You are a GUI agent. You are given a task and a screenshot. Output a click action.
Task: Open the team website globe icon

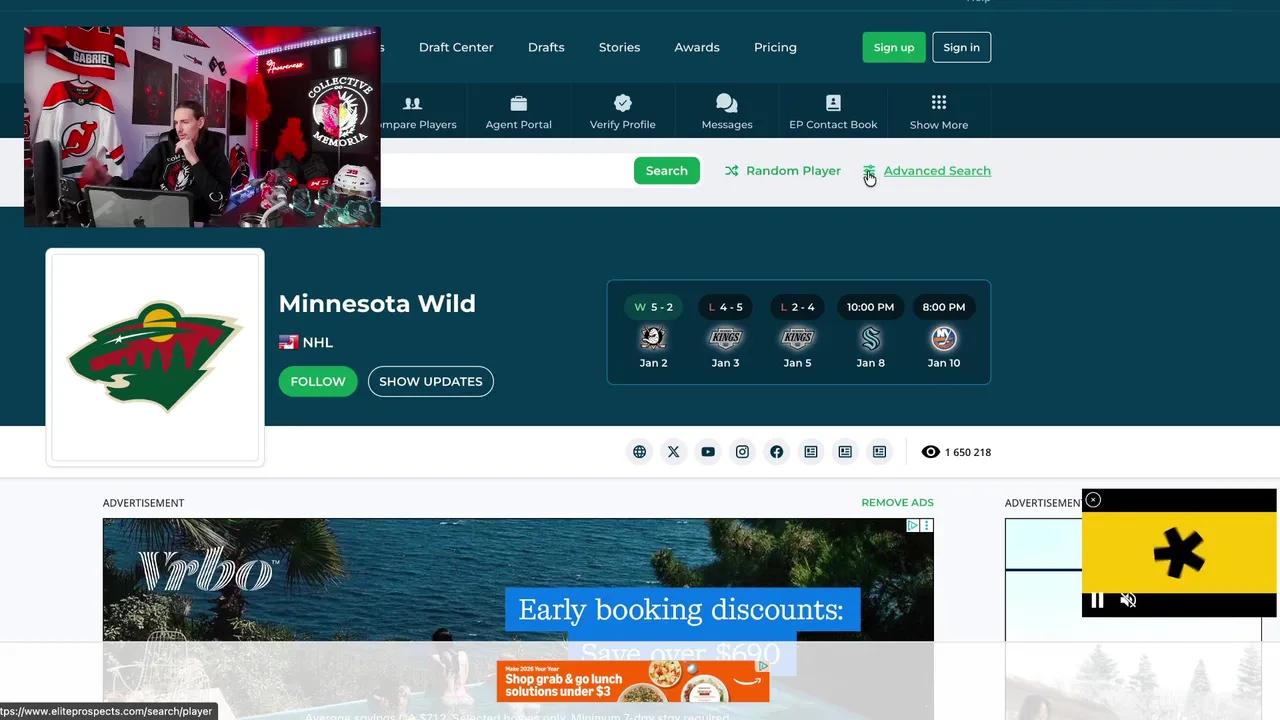639,452
